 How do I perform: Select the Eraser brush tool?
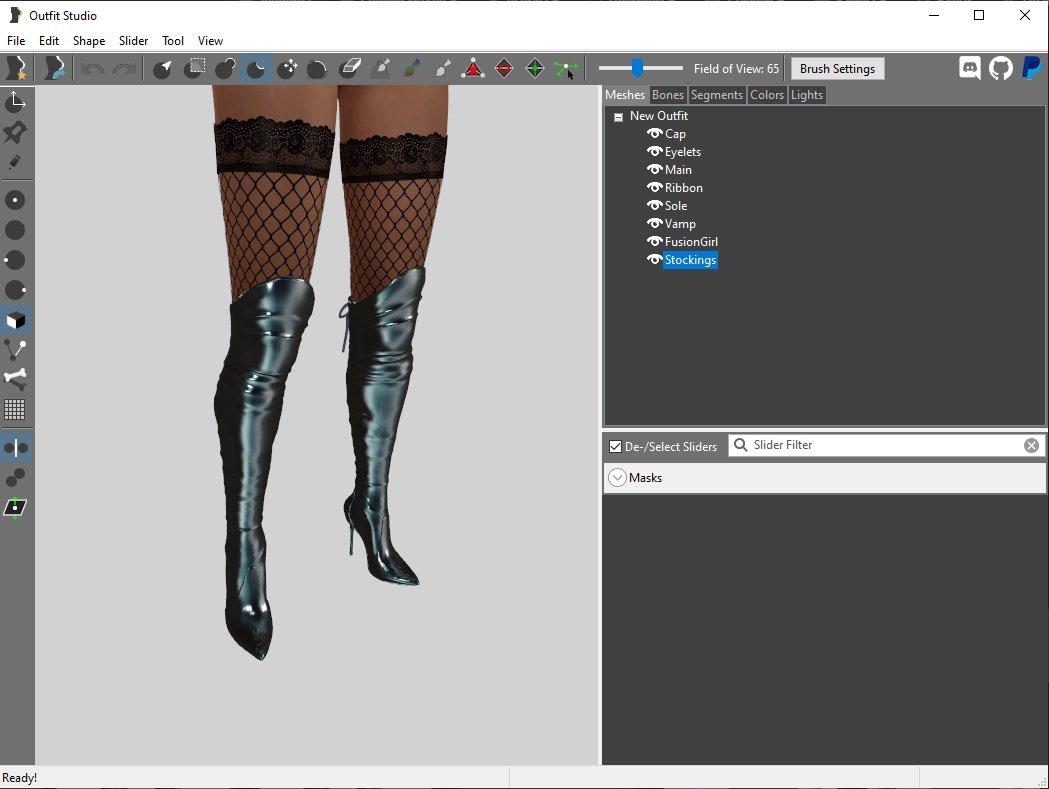point(349,69)
